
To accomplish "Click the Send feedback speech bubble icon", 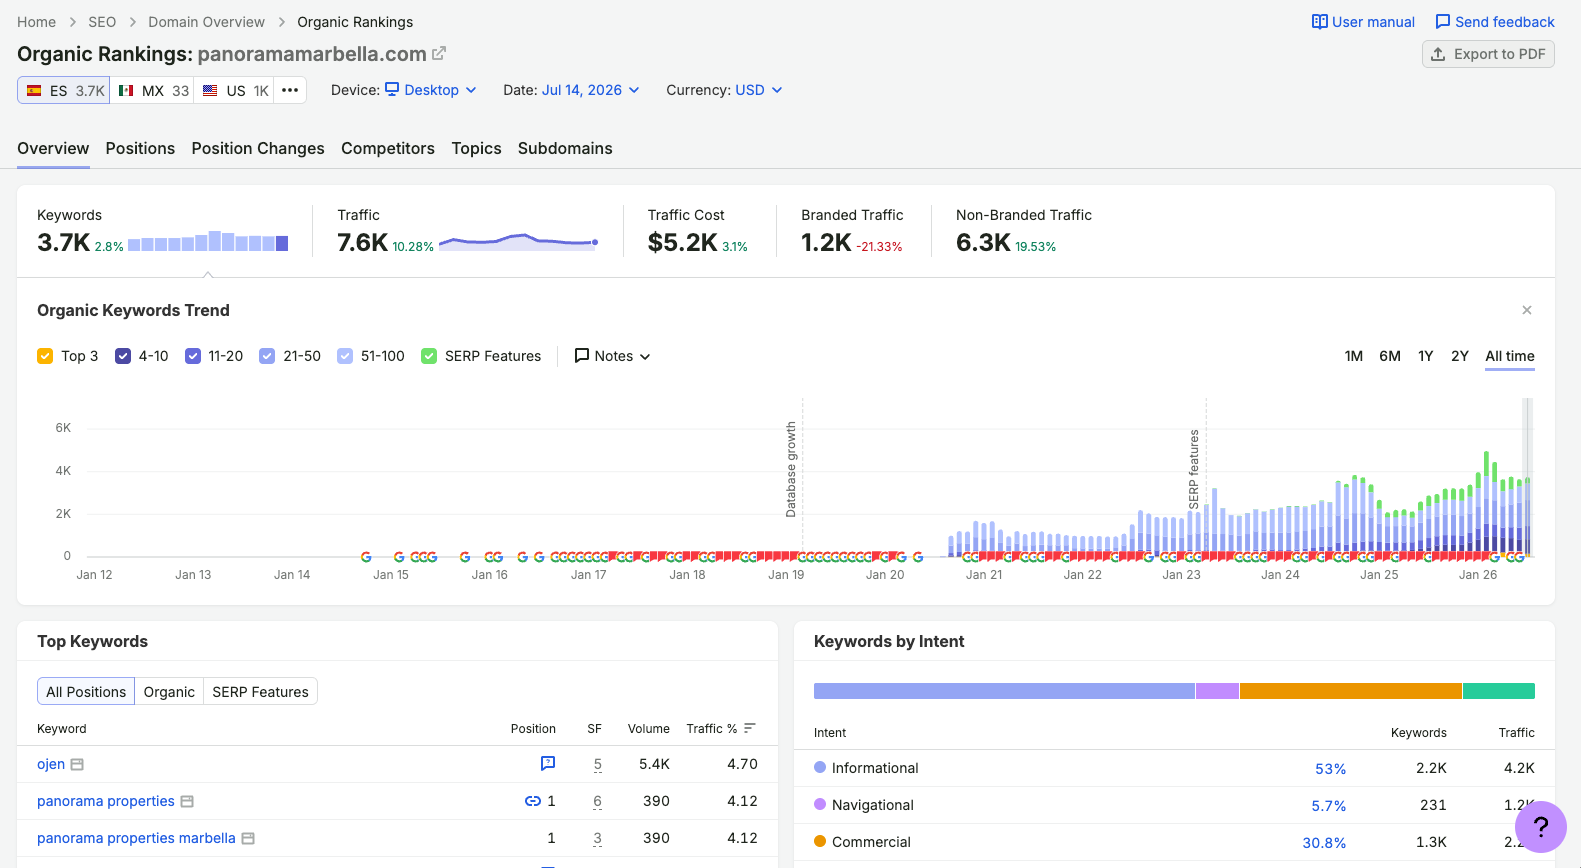I will click(1443, 22).
